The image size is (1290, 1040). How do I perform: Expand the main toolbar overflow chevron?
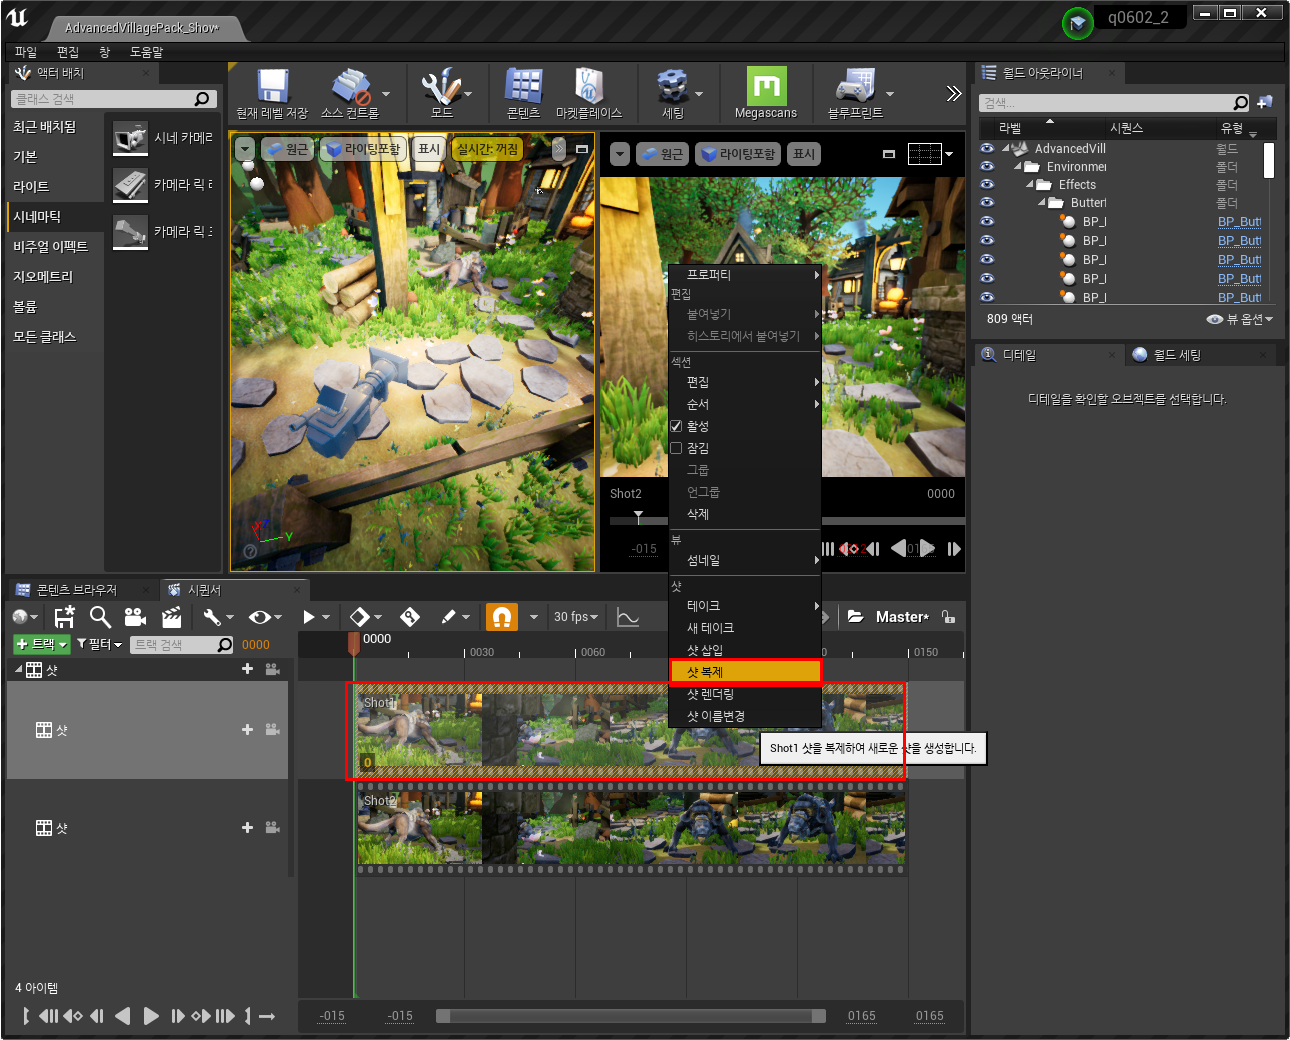[x=954, y=93]
